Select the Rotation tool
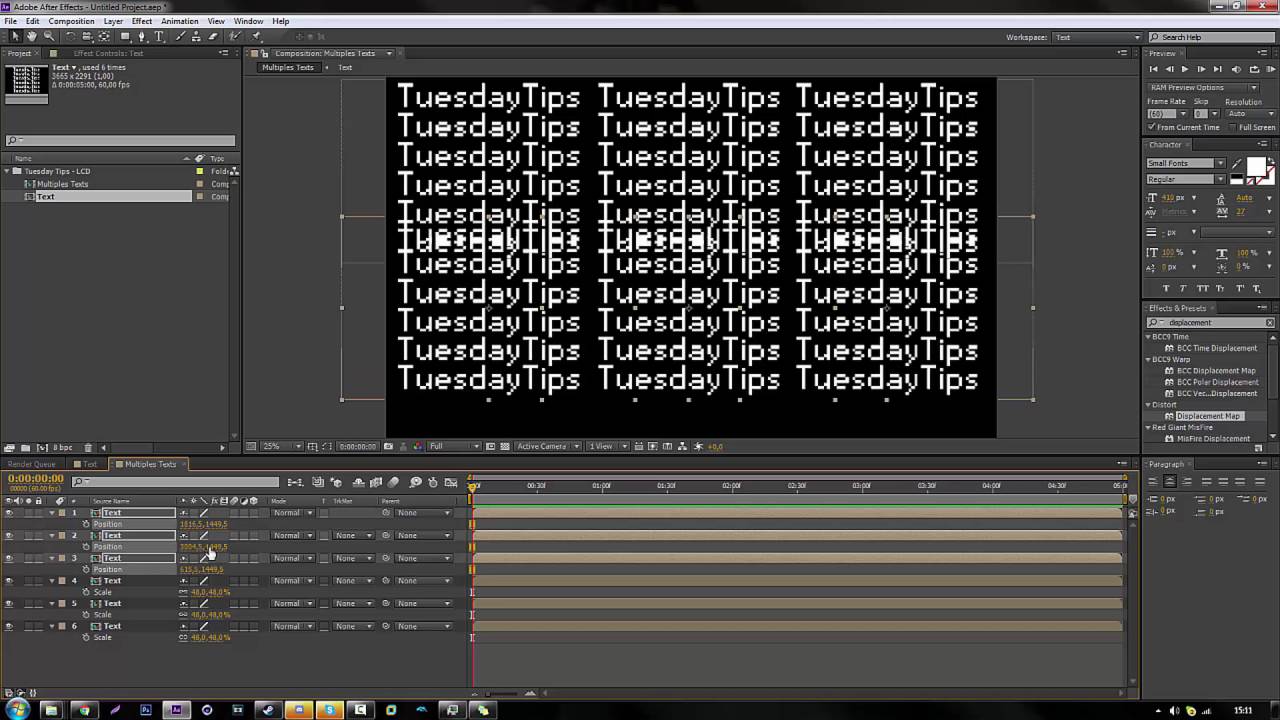The image size is (1280, 720). [70, 36]
